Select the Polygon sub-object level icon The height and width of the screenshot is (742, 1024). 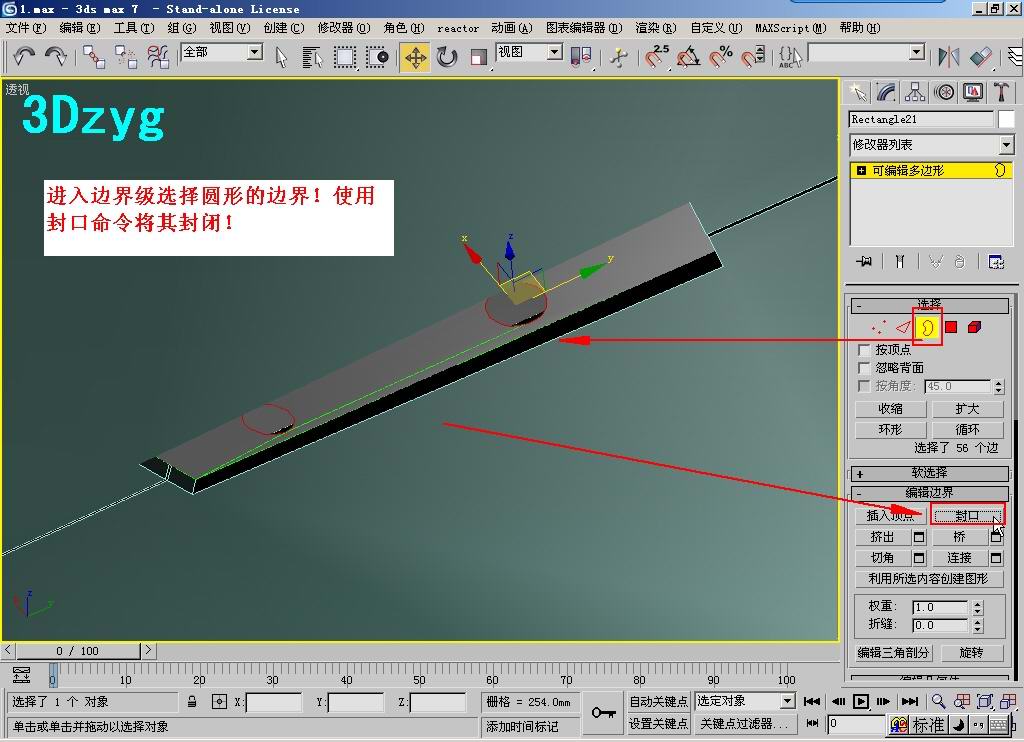click(951, 327)
